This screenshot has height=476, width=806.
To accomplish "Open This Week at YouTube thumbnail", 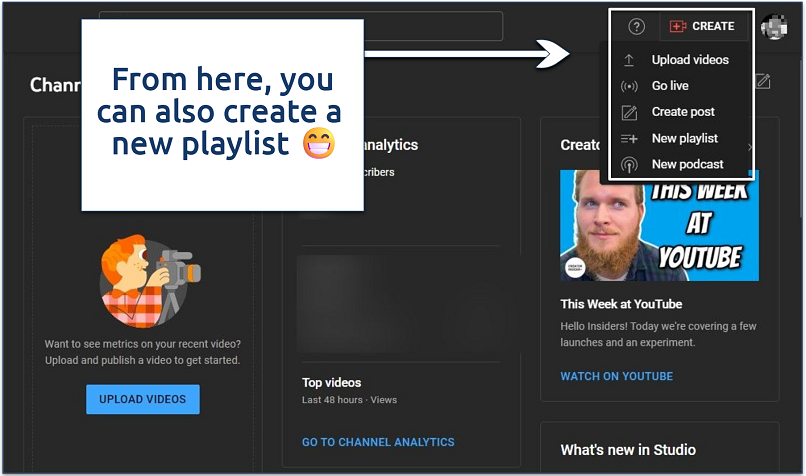I will click(x=659, y=225).
